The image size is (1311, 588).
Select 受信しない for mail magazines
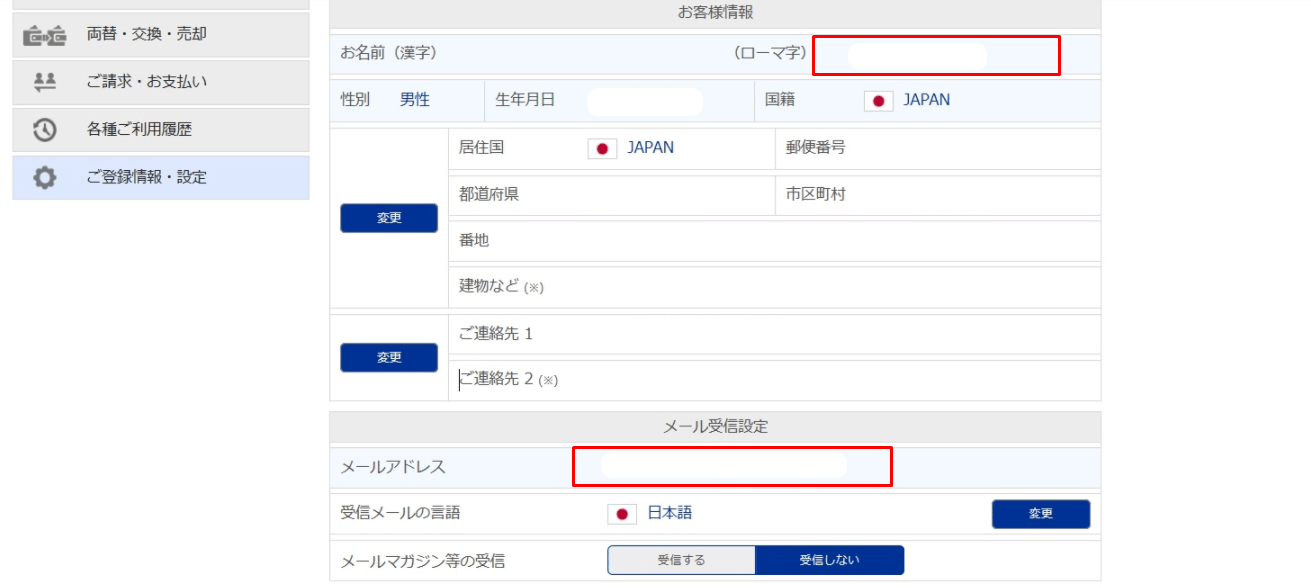(x=829, y=560)
